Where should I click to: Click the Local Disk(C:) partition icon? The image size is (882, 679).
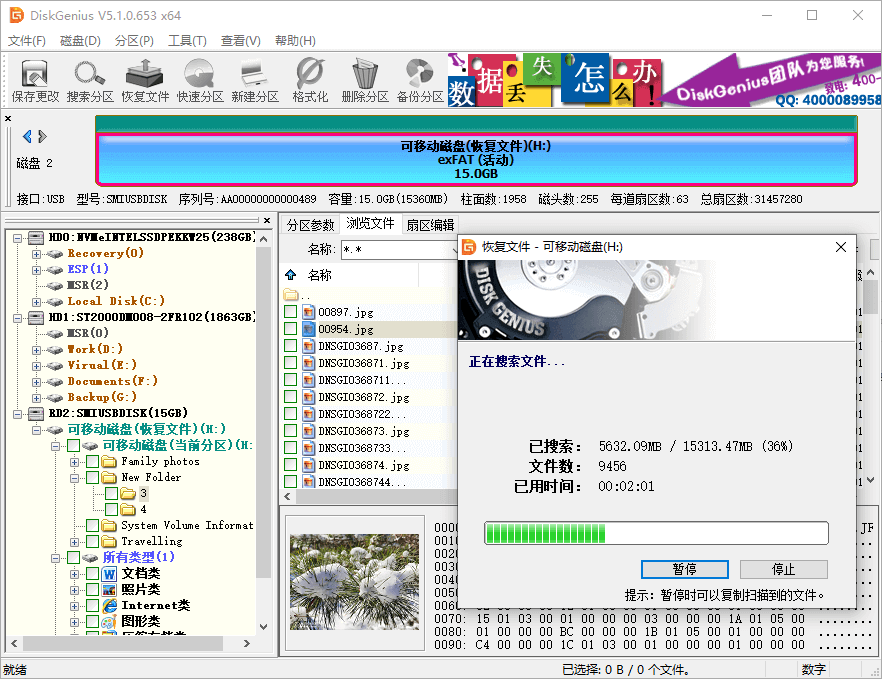pos(55,302)
